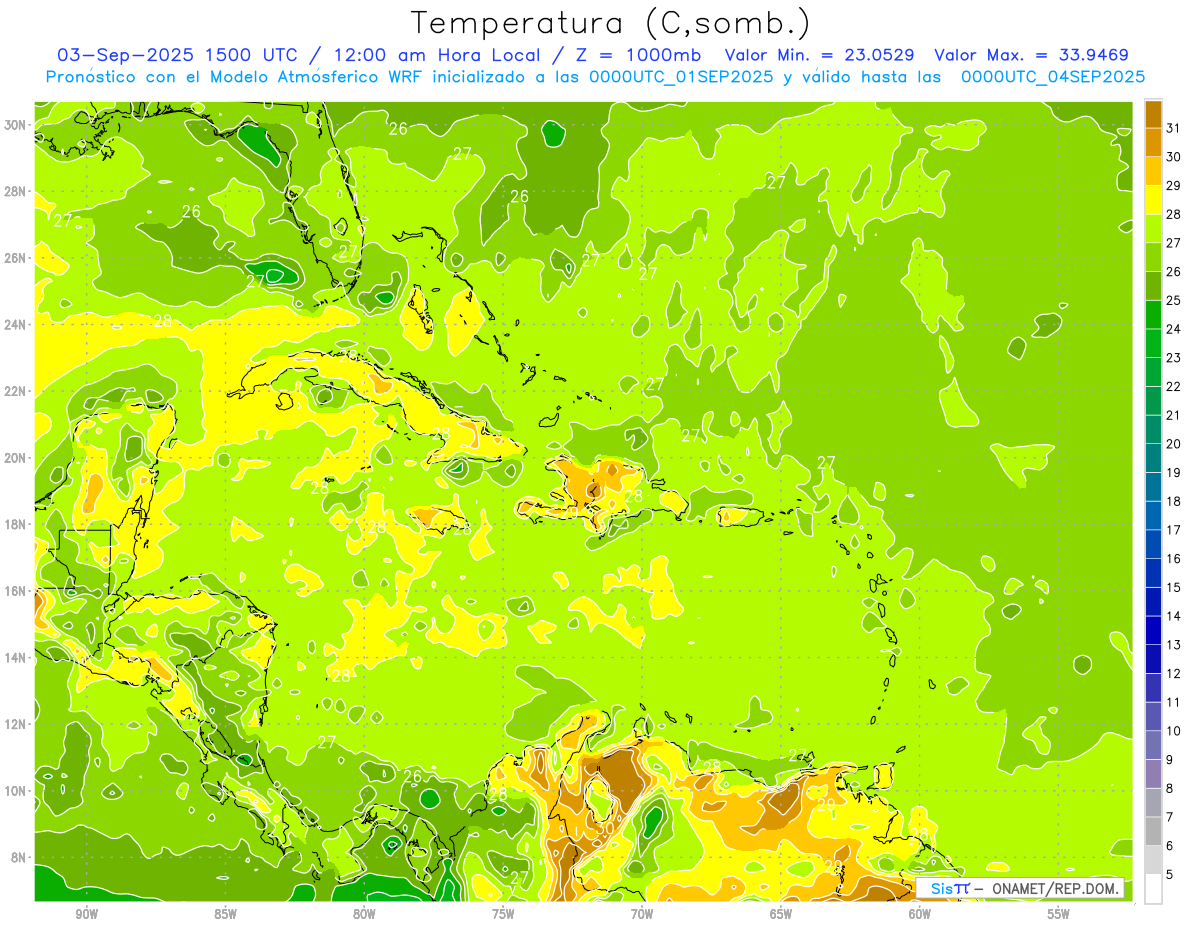Click the gray colorbar band between 6 and 7
The image size is (1200, 927).
(x=1153, y=832)
